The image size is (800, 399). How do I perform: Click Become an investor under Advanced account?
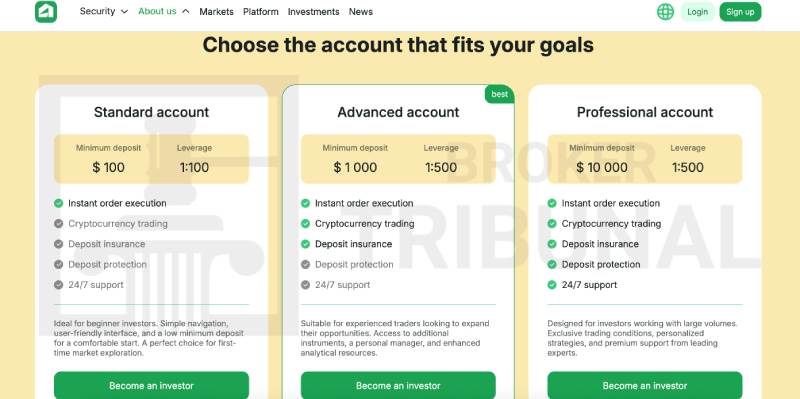(x=398, y=386)
